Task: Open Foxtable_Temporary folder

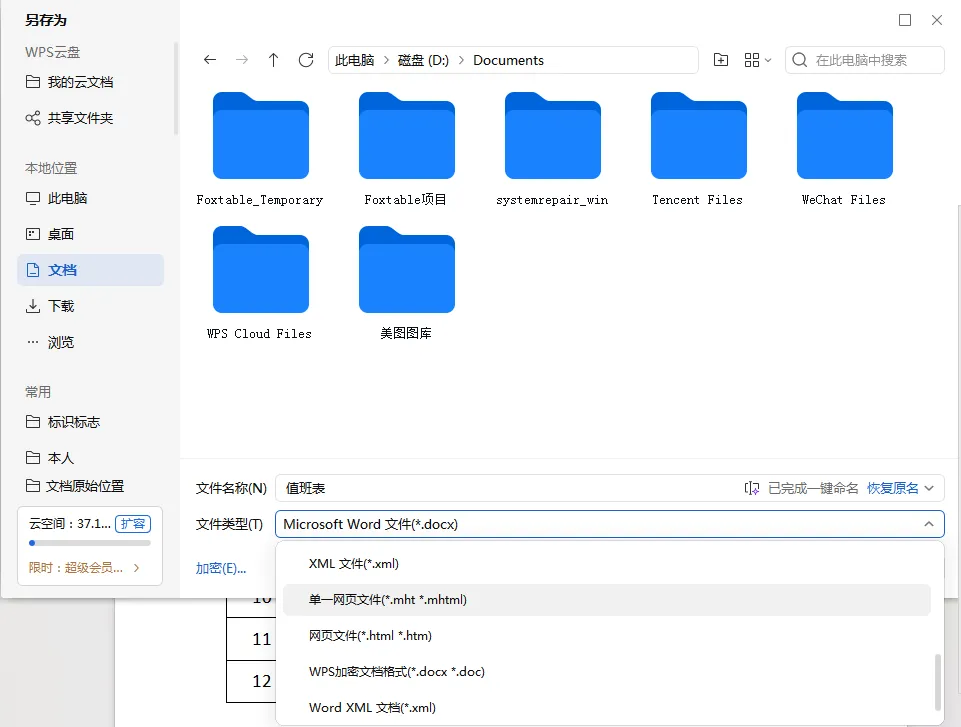Action: pyautogui.click(x=260, y=150)
